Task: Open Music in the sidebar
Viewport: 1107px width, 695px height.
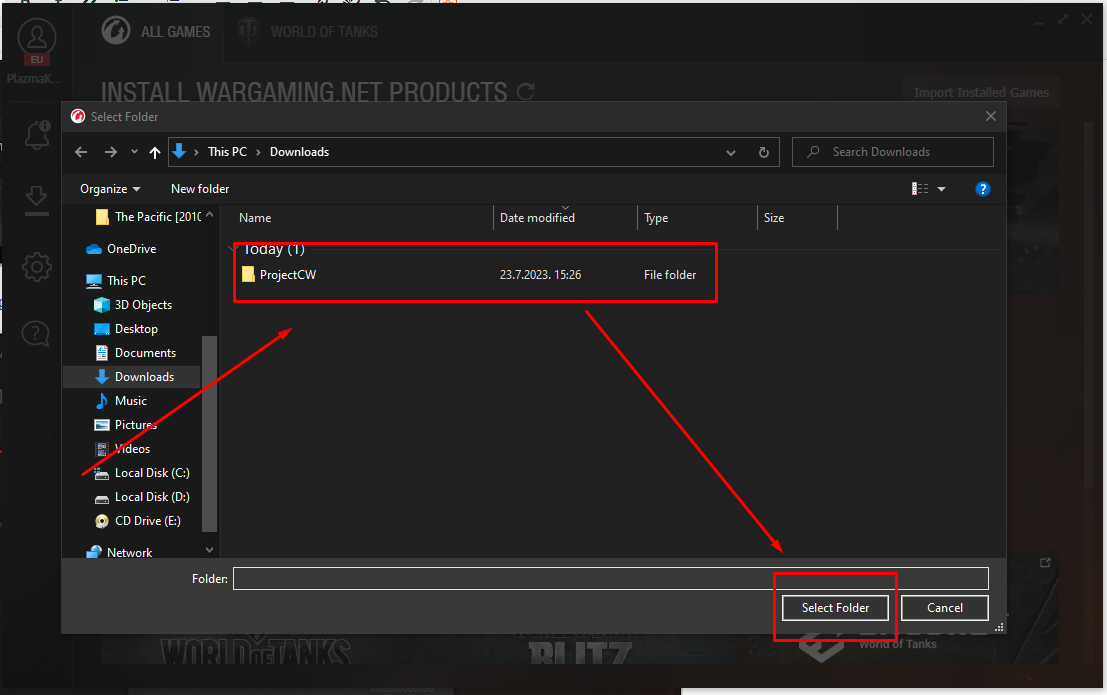Action: (121, 400)
